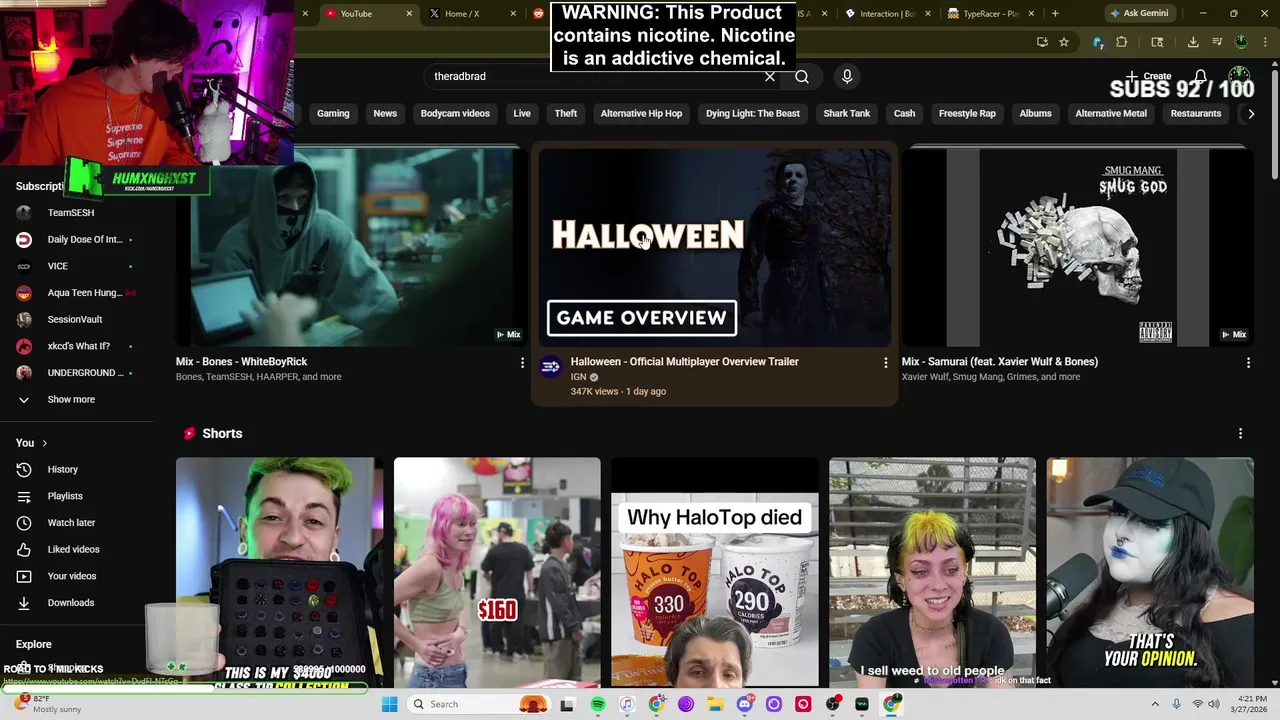This screenshot has height=720, width=1280.
Task: Show hidden system tray icons
Action: [1155, 704]
